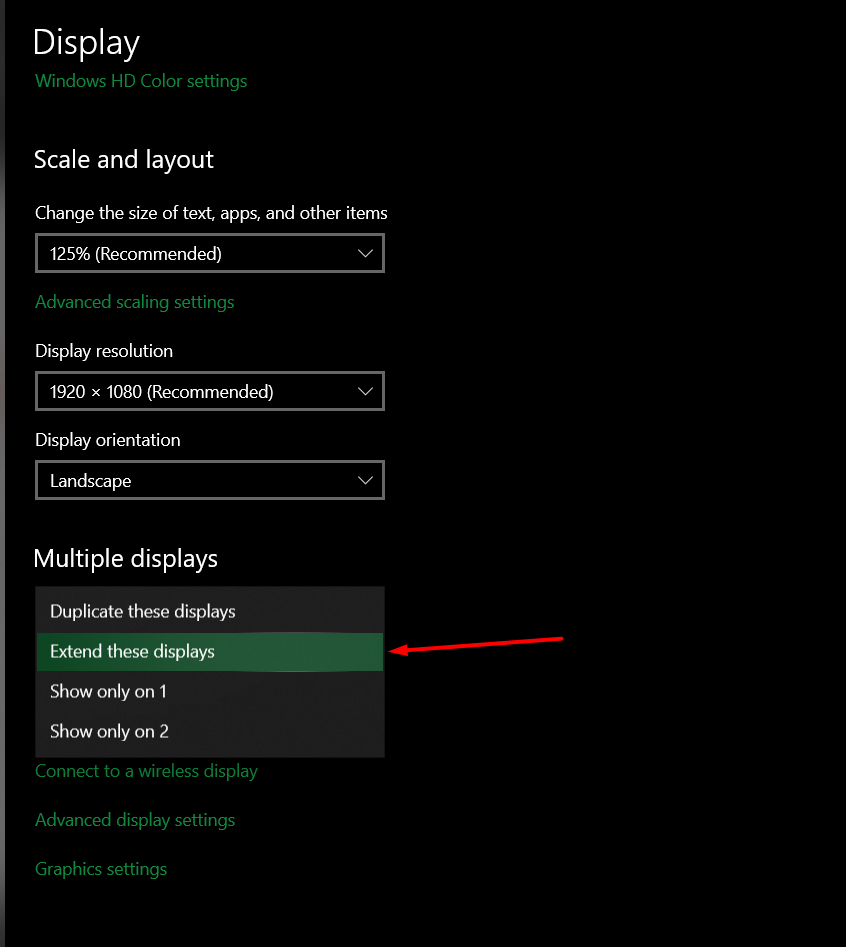Click the Multiple displays heading

click(126, 558)
